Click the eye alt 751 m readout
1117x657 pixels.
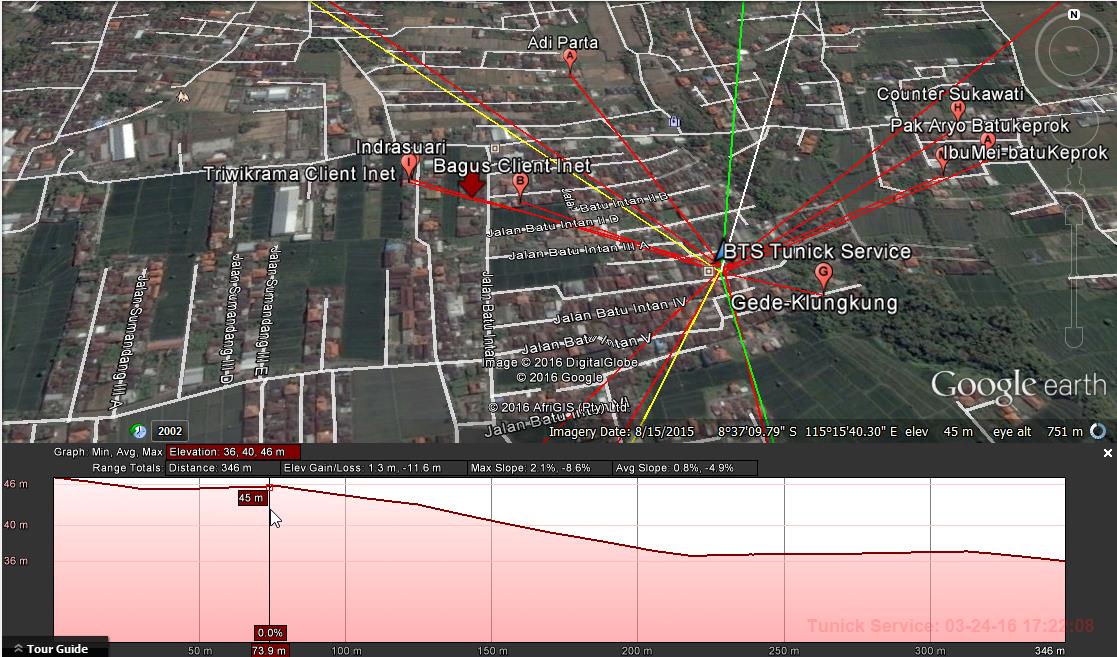pyautogui.click(x=1038, y=432)
